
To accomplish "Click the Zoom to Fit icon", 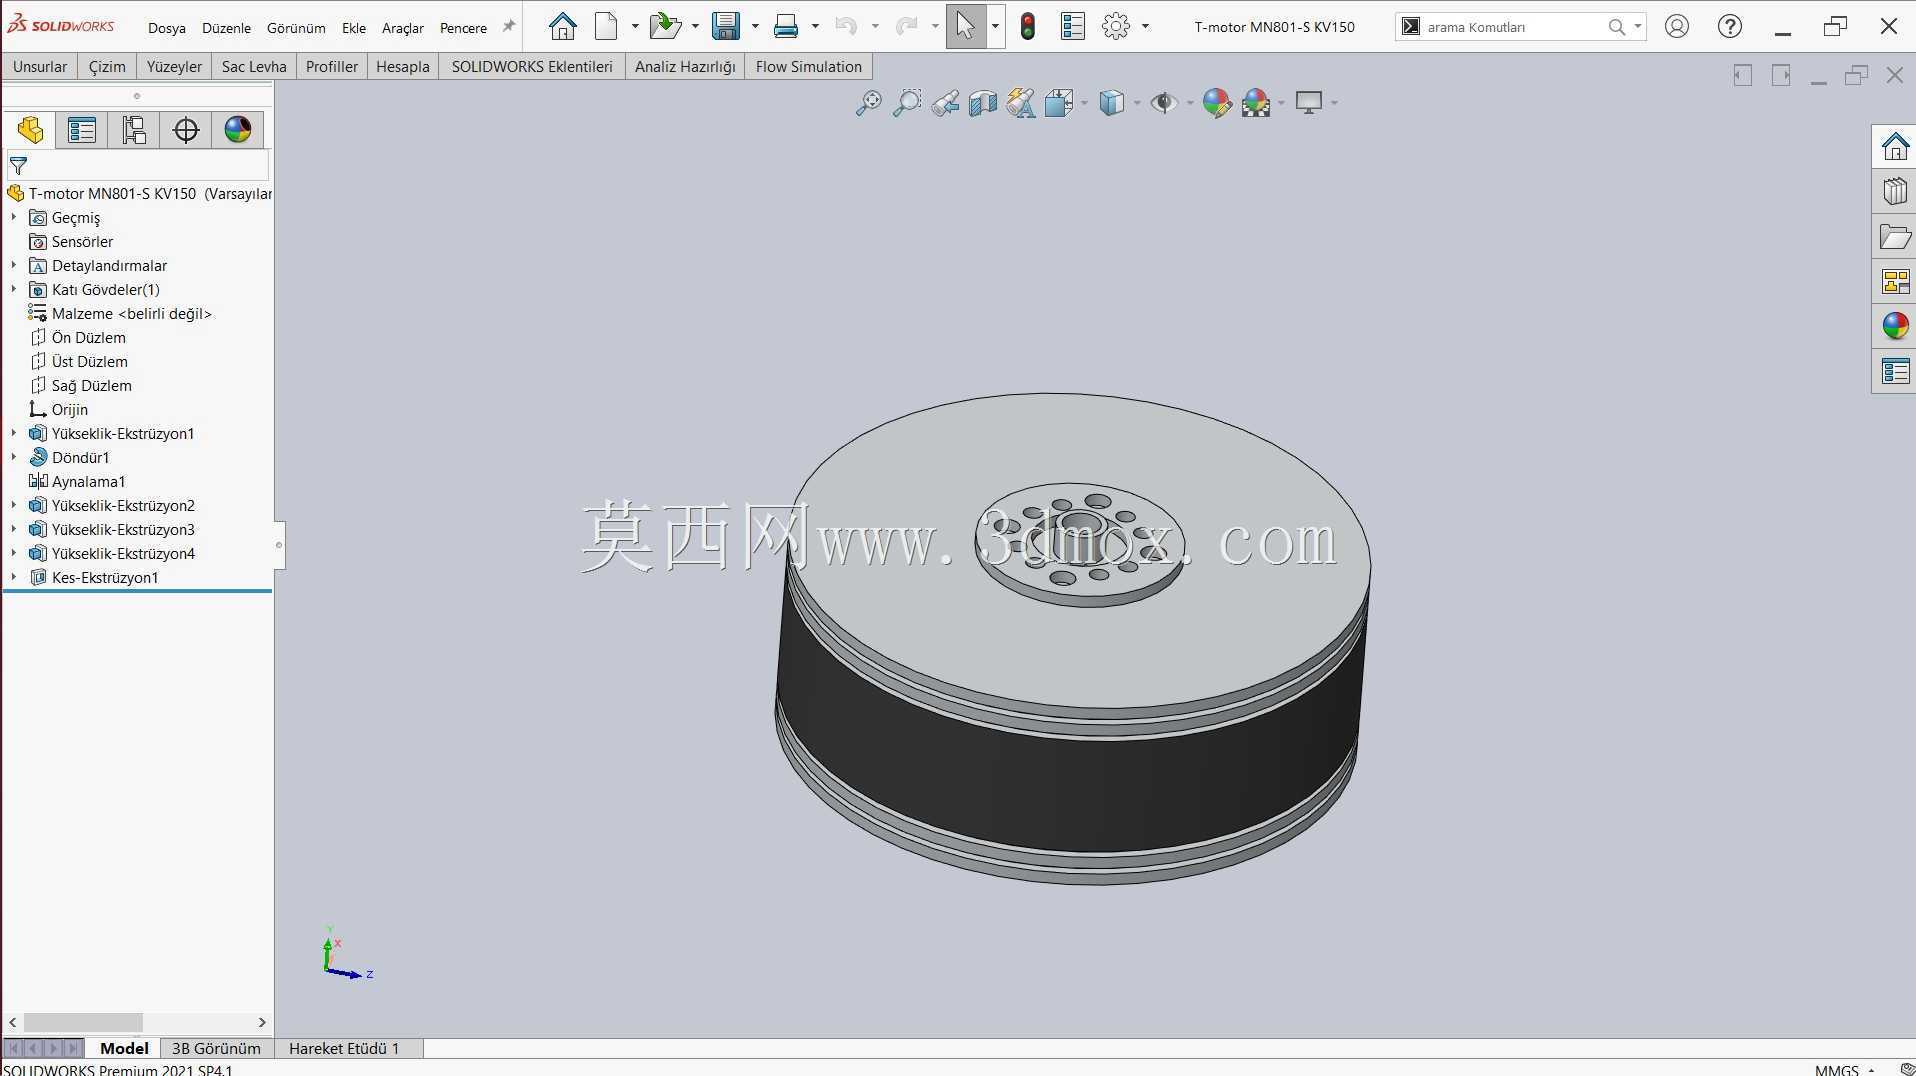I will pyautogui.click(x=868, y=102).
